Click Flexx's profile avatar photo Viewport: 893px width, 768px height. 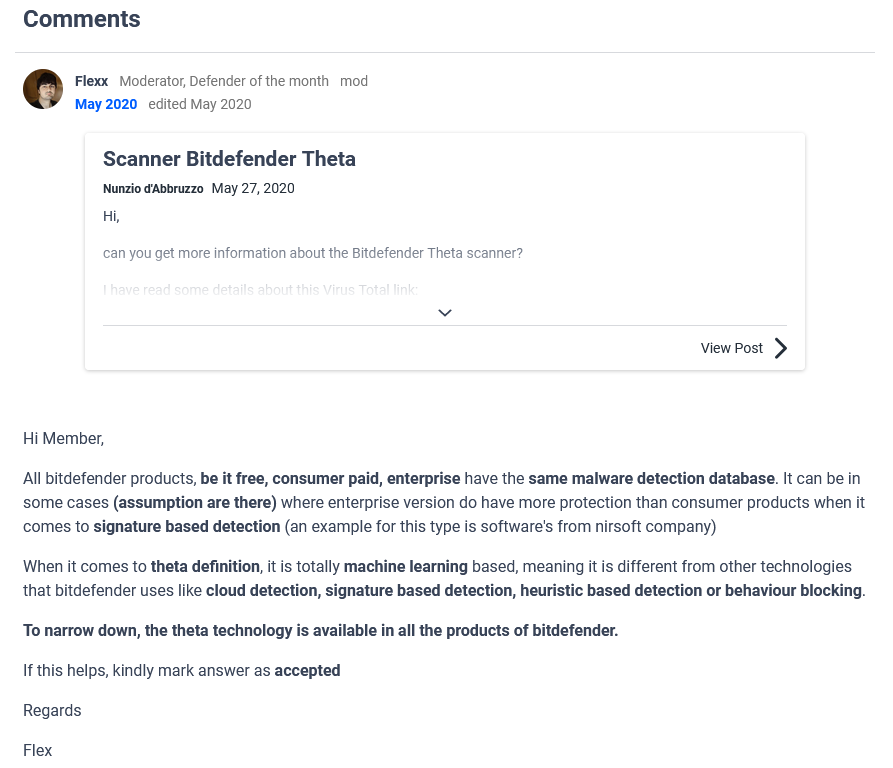tap(43, 89)
